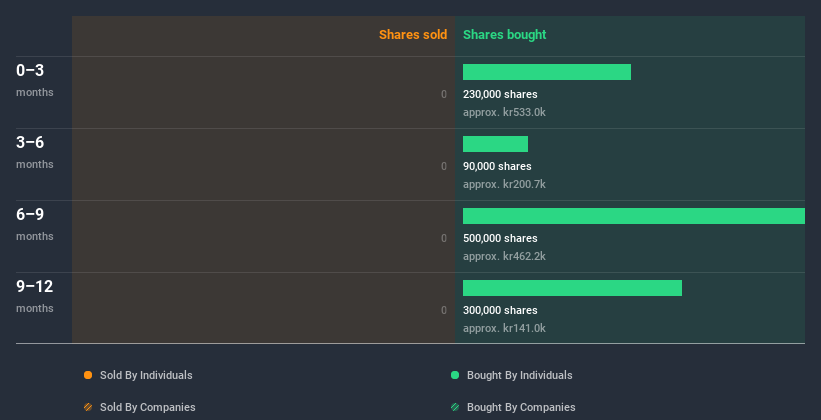Click the striped Bought By Companies legend icon

pyautogui.click(x=455, y=407)
